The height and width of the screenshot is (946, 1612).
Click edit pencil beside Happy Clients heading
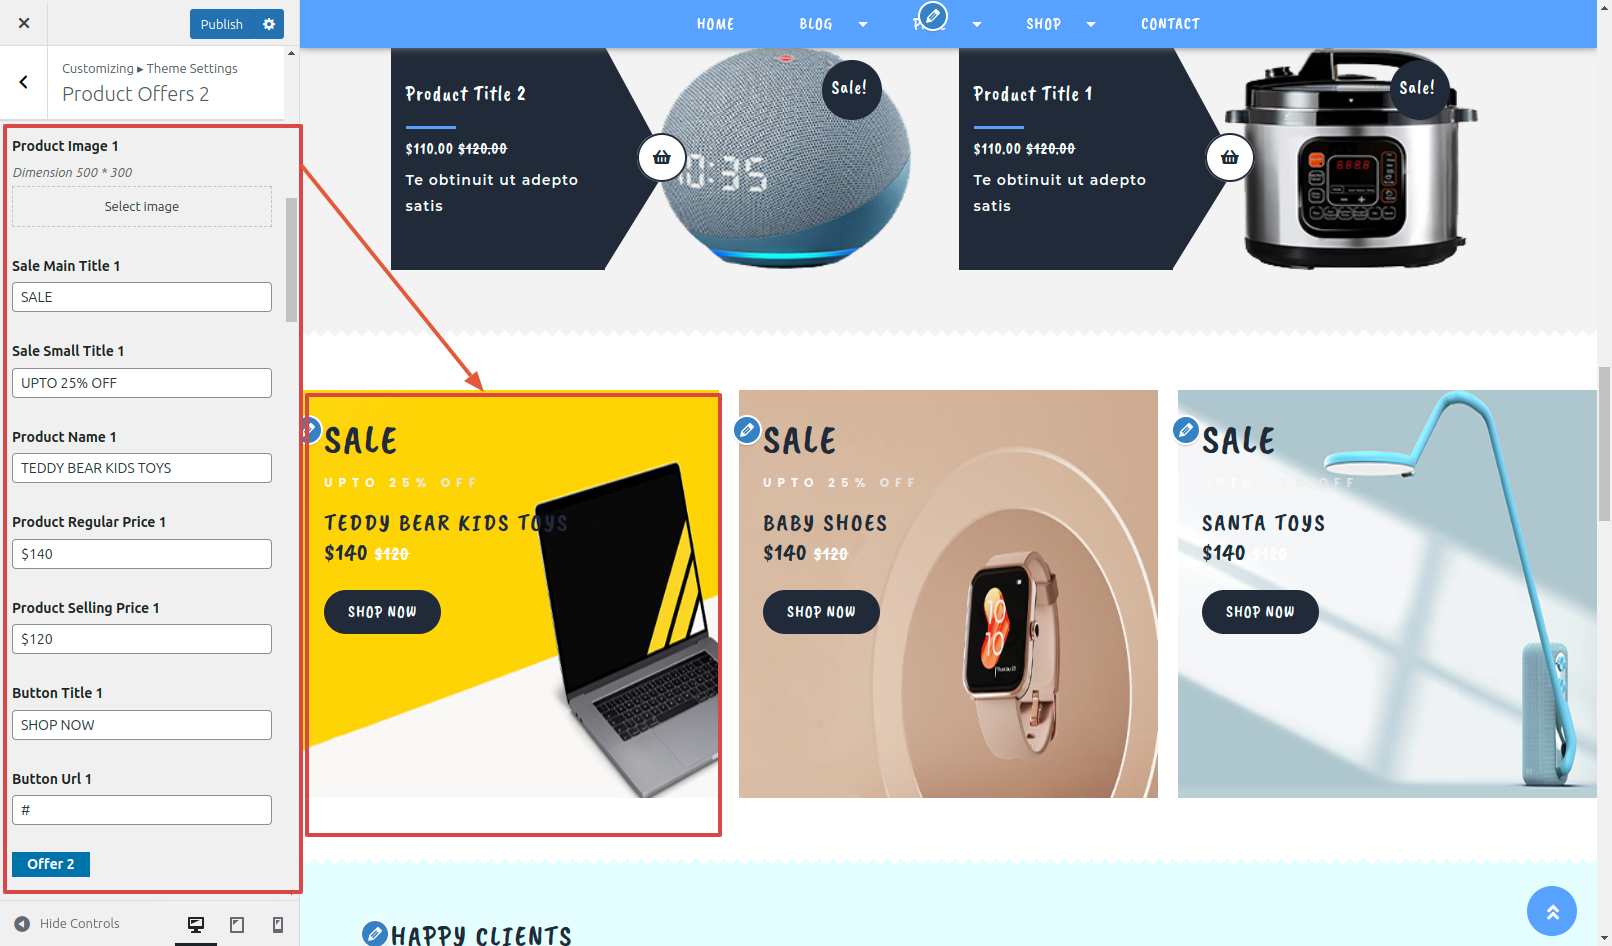[x=375, y=934]
